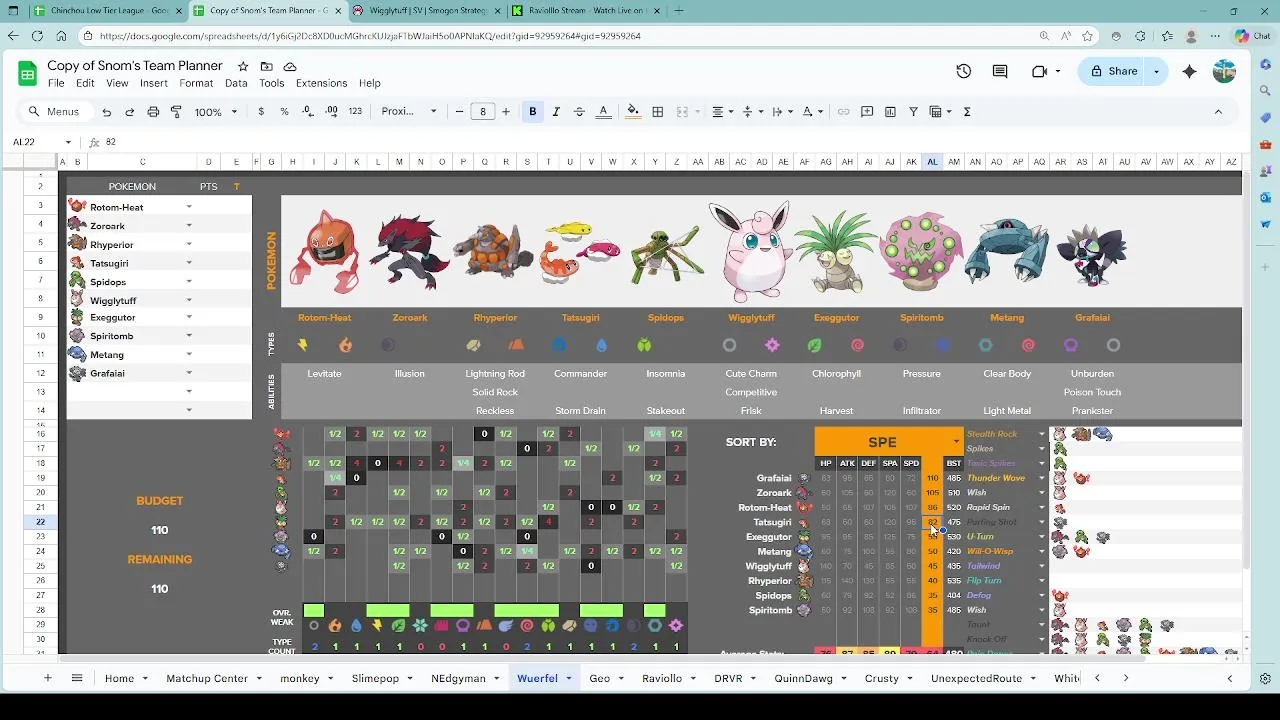Image resolution: width=1280 pixels, height=720 pixels.
Task: Collapse the toolbar with chevron
Action: 1218,112
